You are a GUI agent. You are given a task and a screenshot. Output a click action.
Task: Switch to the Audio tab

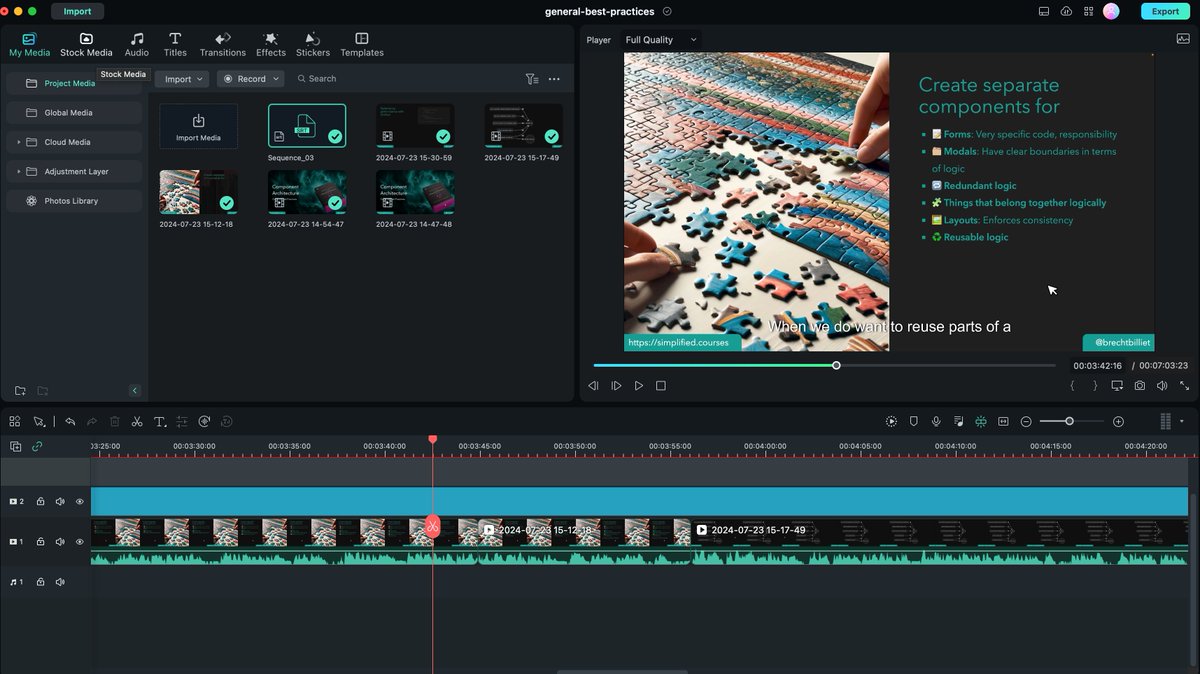pos(137,44)
